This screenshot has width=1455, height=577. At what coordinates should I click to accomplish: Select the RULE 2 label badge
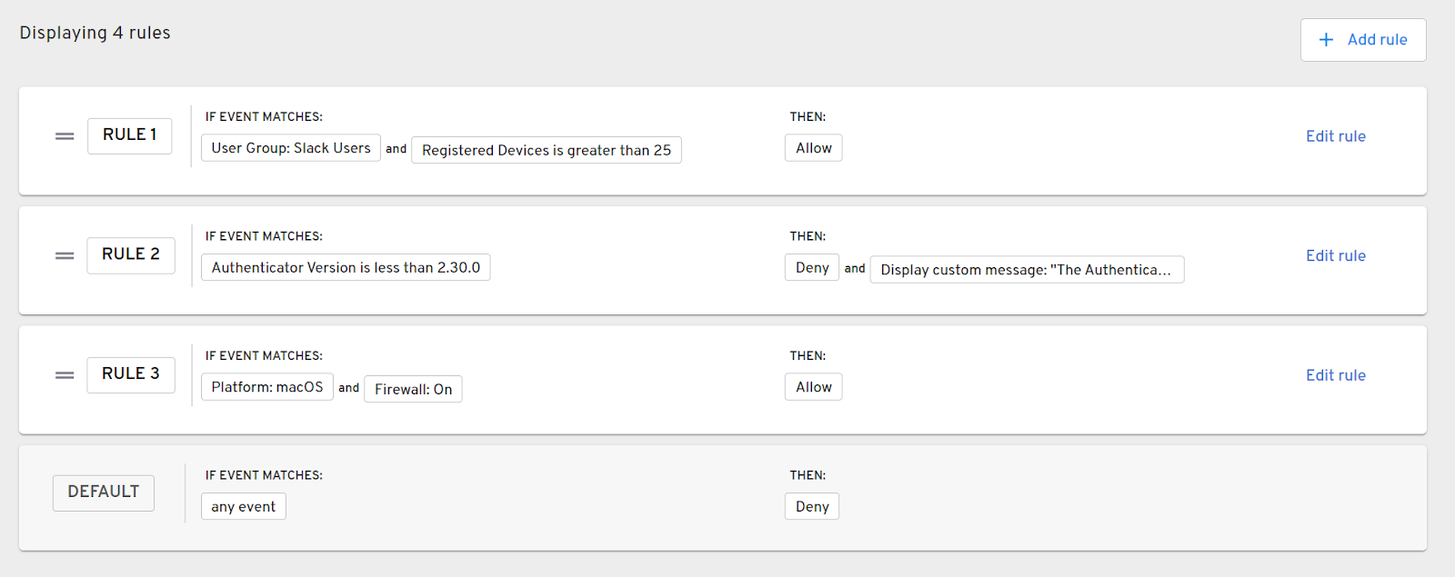[130, 255]
